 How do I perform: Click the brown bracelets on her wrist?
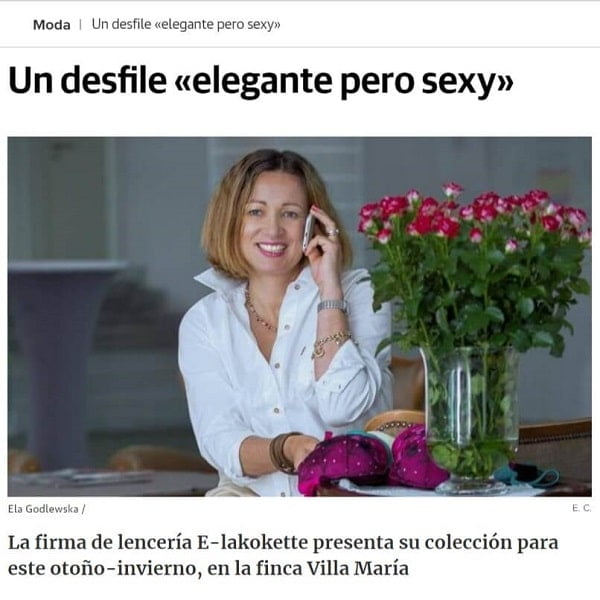(283, 452)
